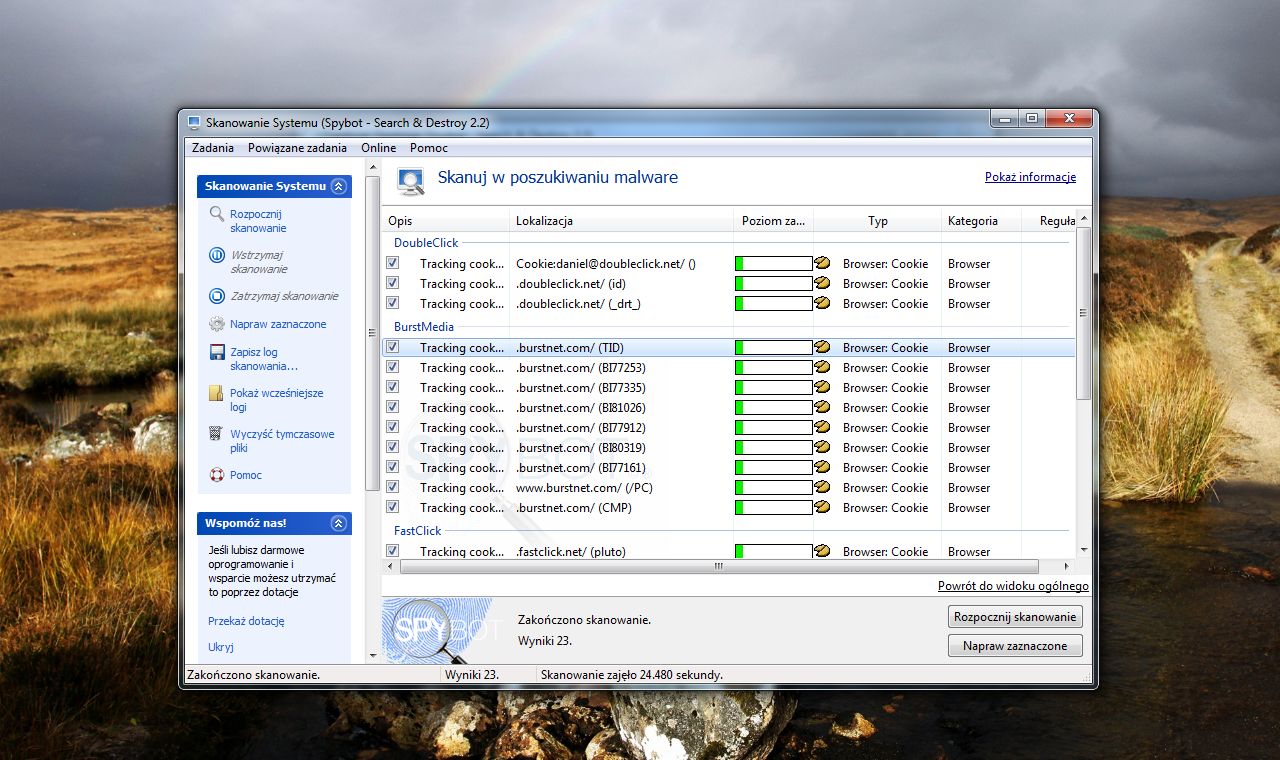The height and width of the screenshot is (760, 1280).
Task: Click the cookie icon in the Cookie:daniel@doubleclick.net row
Action: 822,263
